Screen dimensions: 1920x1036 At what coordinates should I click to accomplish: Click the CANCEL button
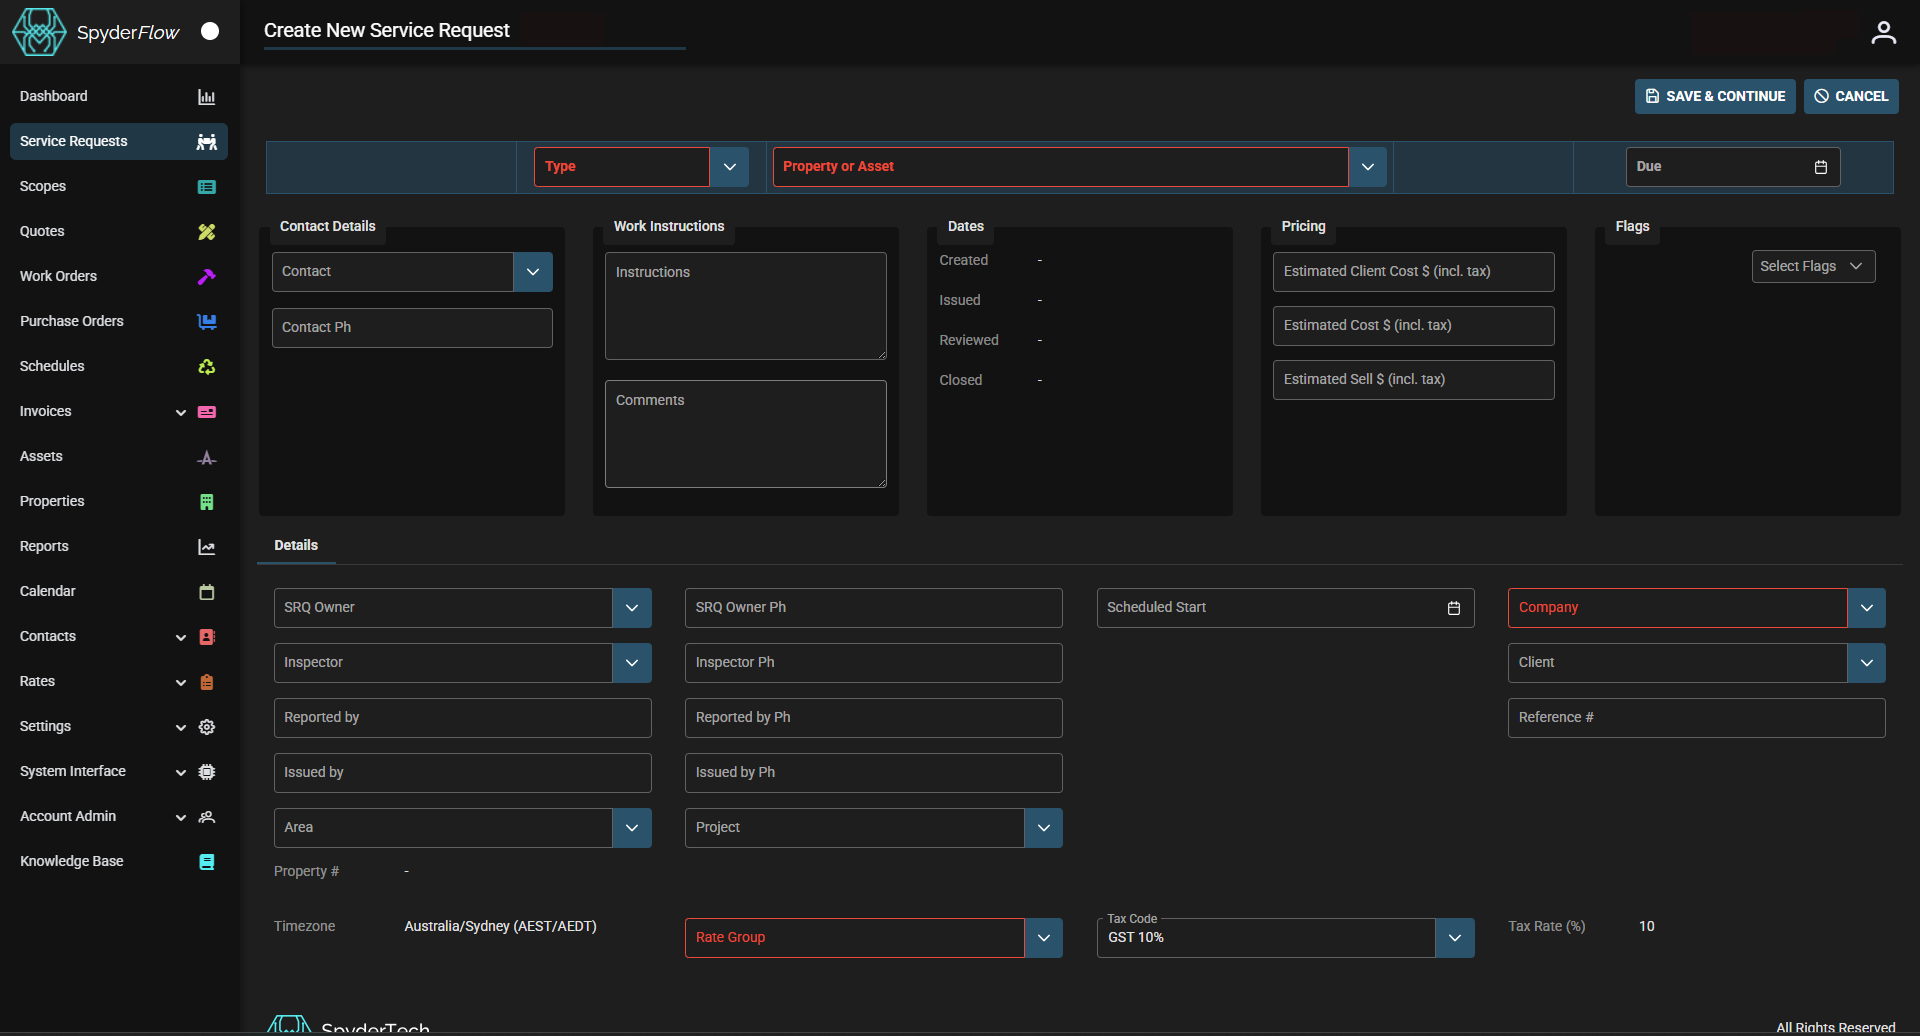click(1850, 96)
